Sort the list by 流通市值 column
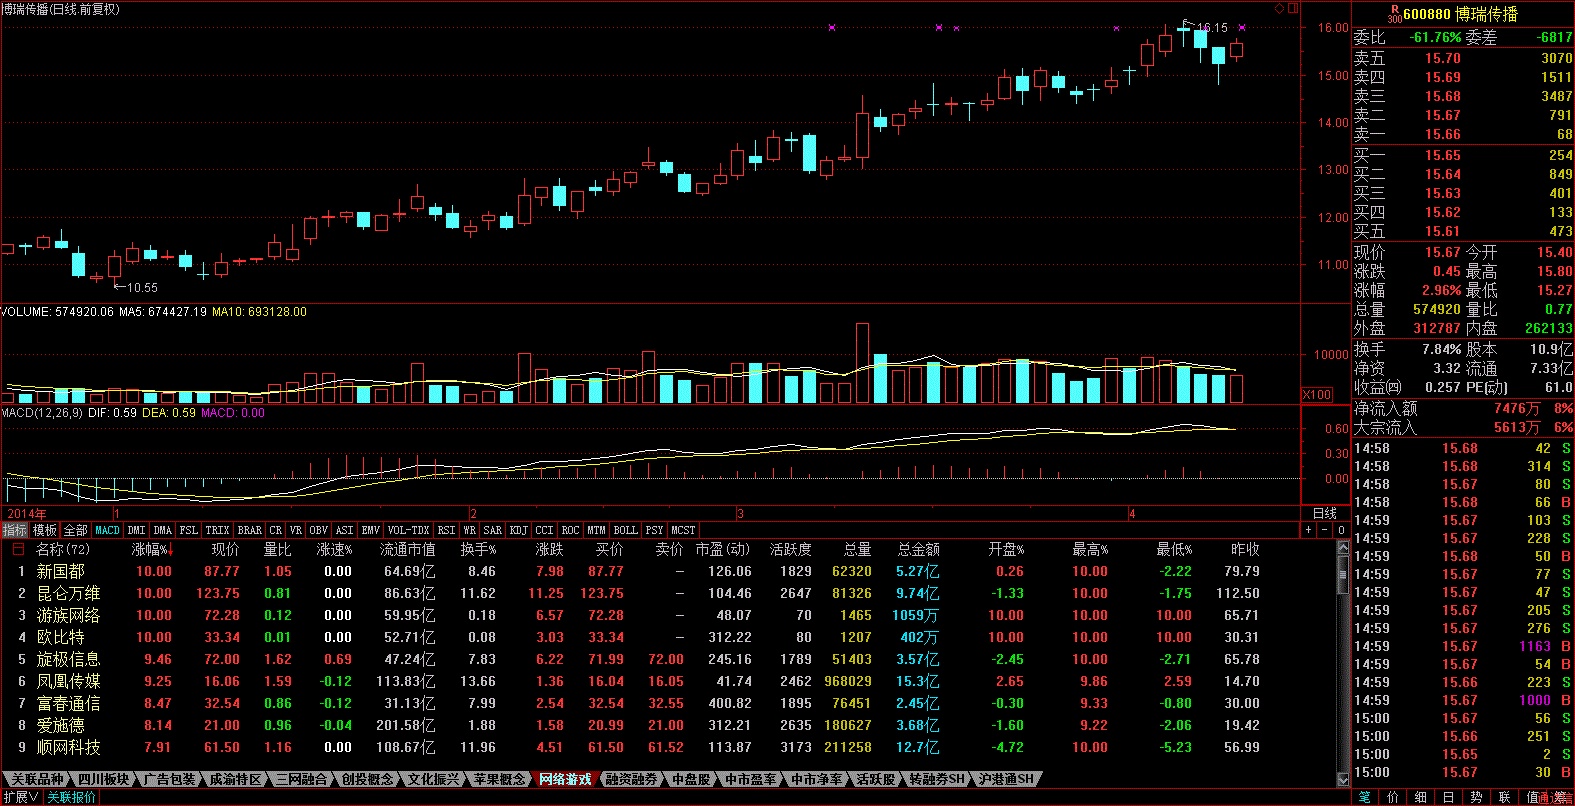This screenshot has height=806, width=1575. (x=408, y=549)
